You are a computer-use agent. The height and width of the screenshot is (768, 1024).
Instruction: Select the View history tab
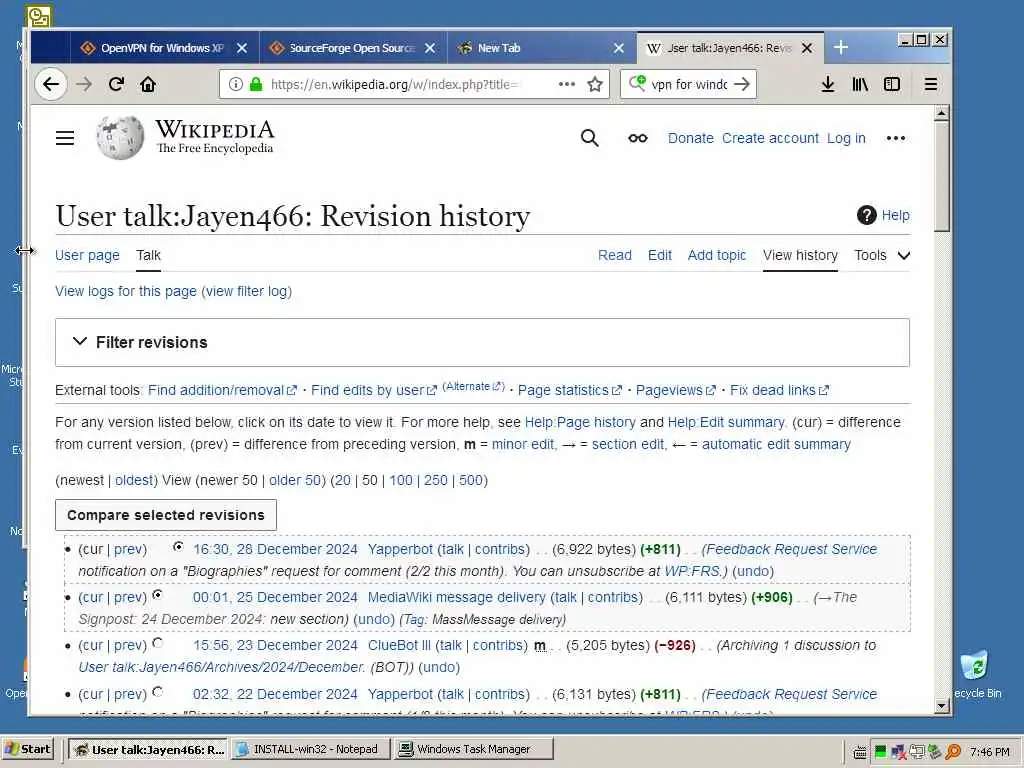(x=800, y=255)
